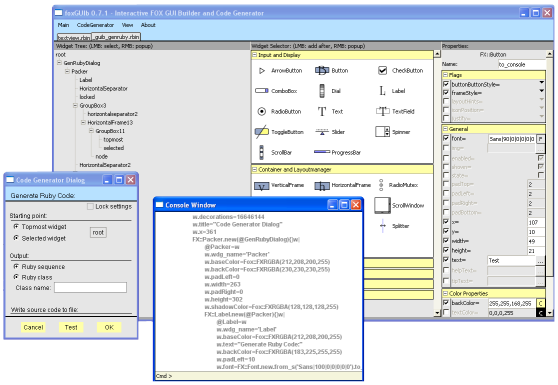Image resolution: width=558 pixels, height=385 pixels.
Task: Open the text property ellipsis editor
Action: (x=540, y=261)
